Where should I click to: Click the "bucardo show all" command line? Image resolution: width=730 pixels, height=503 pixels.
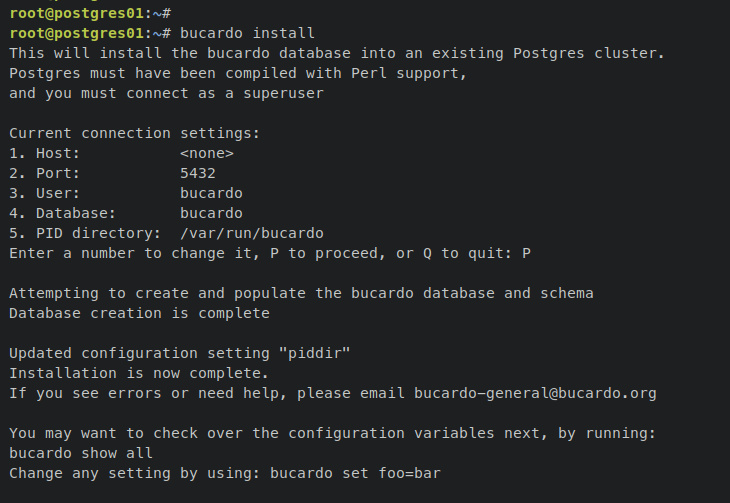(81, 453)
